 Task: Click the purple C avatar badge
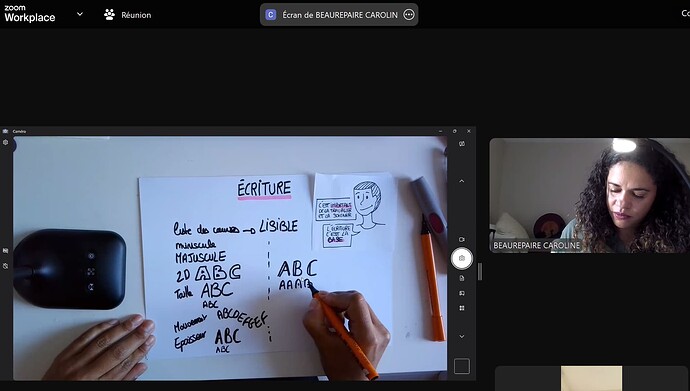[271, 15]
